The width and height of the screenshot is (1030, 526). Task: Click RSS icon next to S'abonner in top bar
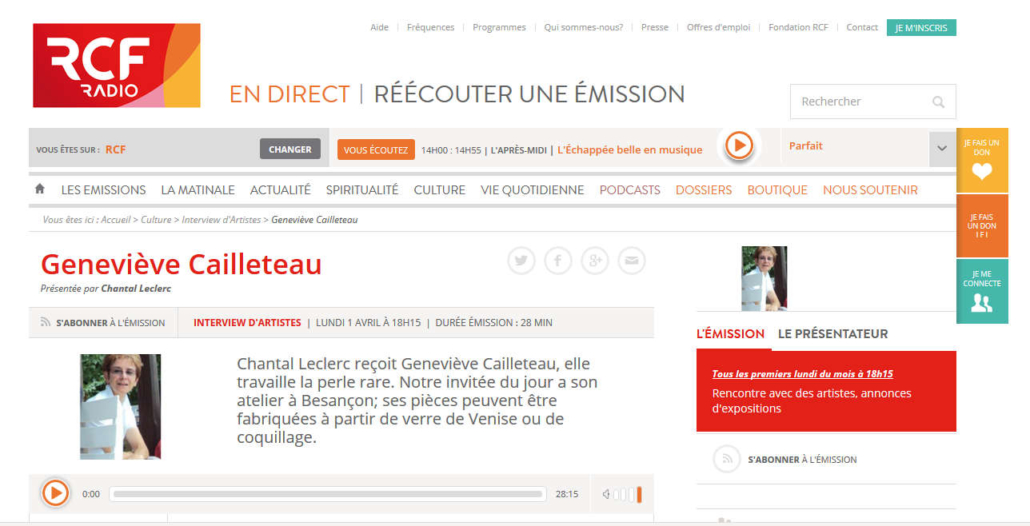pyautogui.click(x=45, y=322)
